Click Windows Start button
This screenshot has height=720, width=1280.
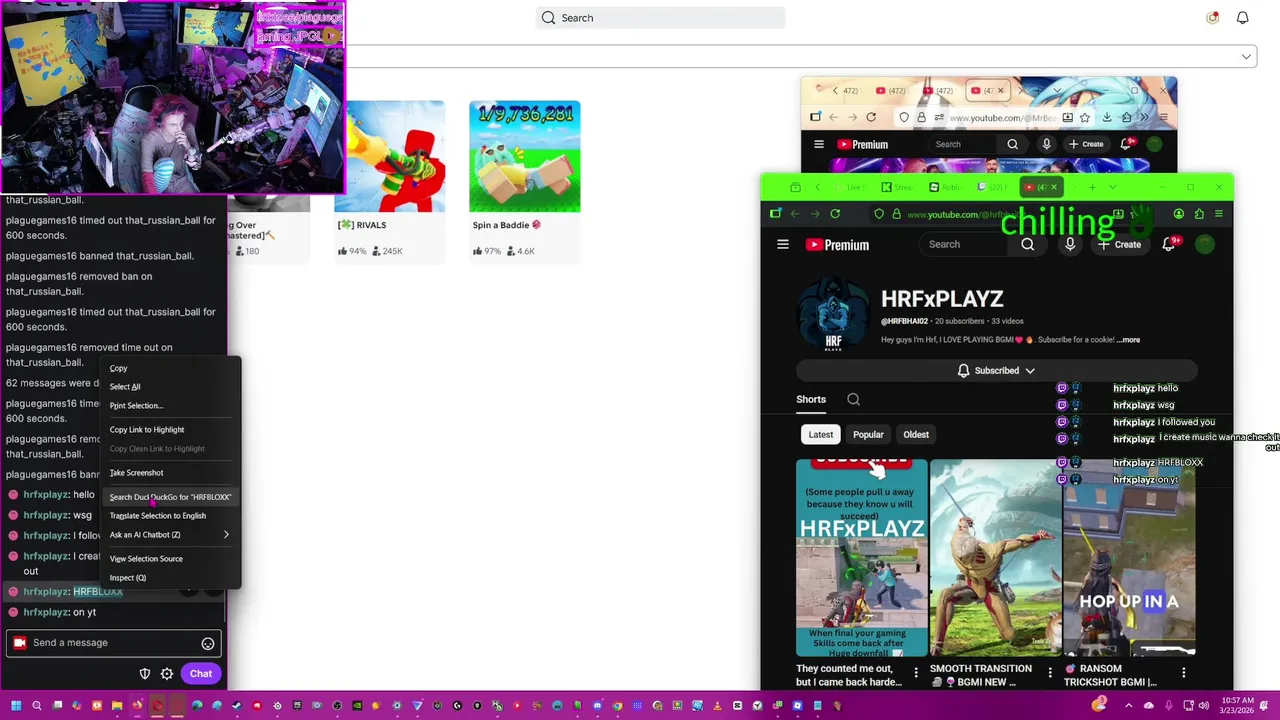pyautogui.click(x=16, y=706)
